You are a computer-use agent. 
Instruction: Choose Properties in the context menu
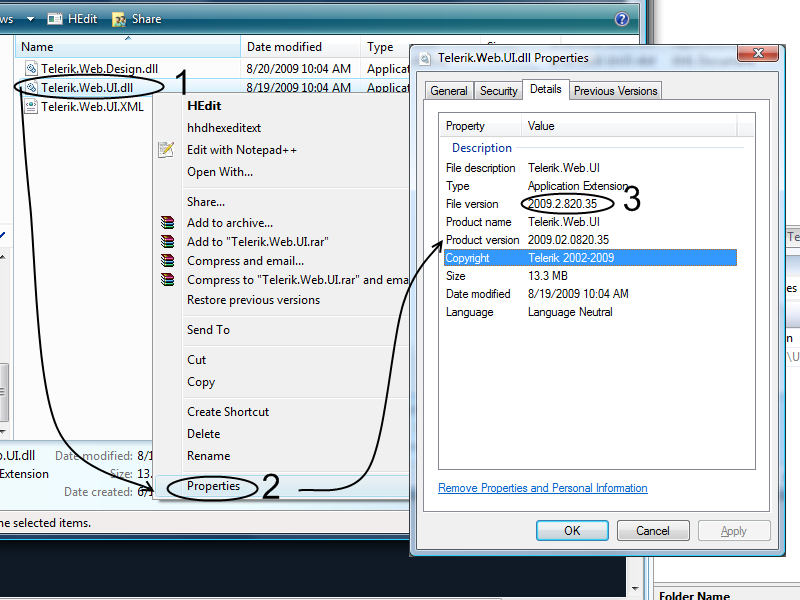point(213,486)
